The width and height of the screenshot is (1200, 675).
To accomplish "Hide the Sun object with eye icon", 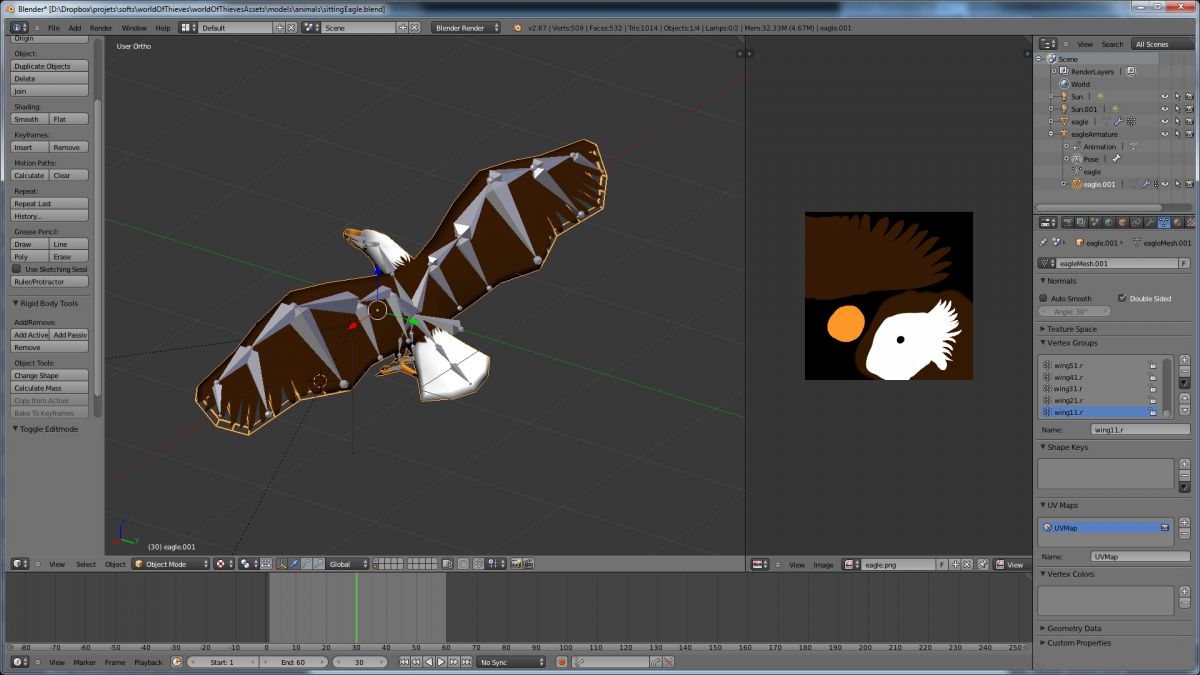I will [1165, 97].
